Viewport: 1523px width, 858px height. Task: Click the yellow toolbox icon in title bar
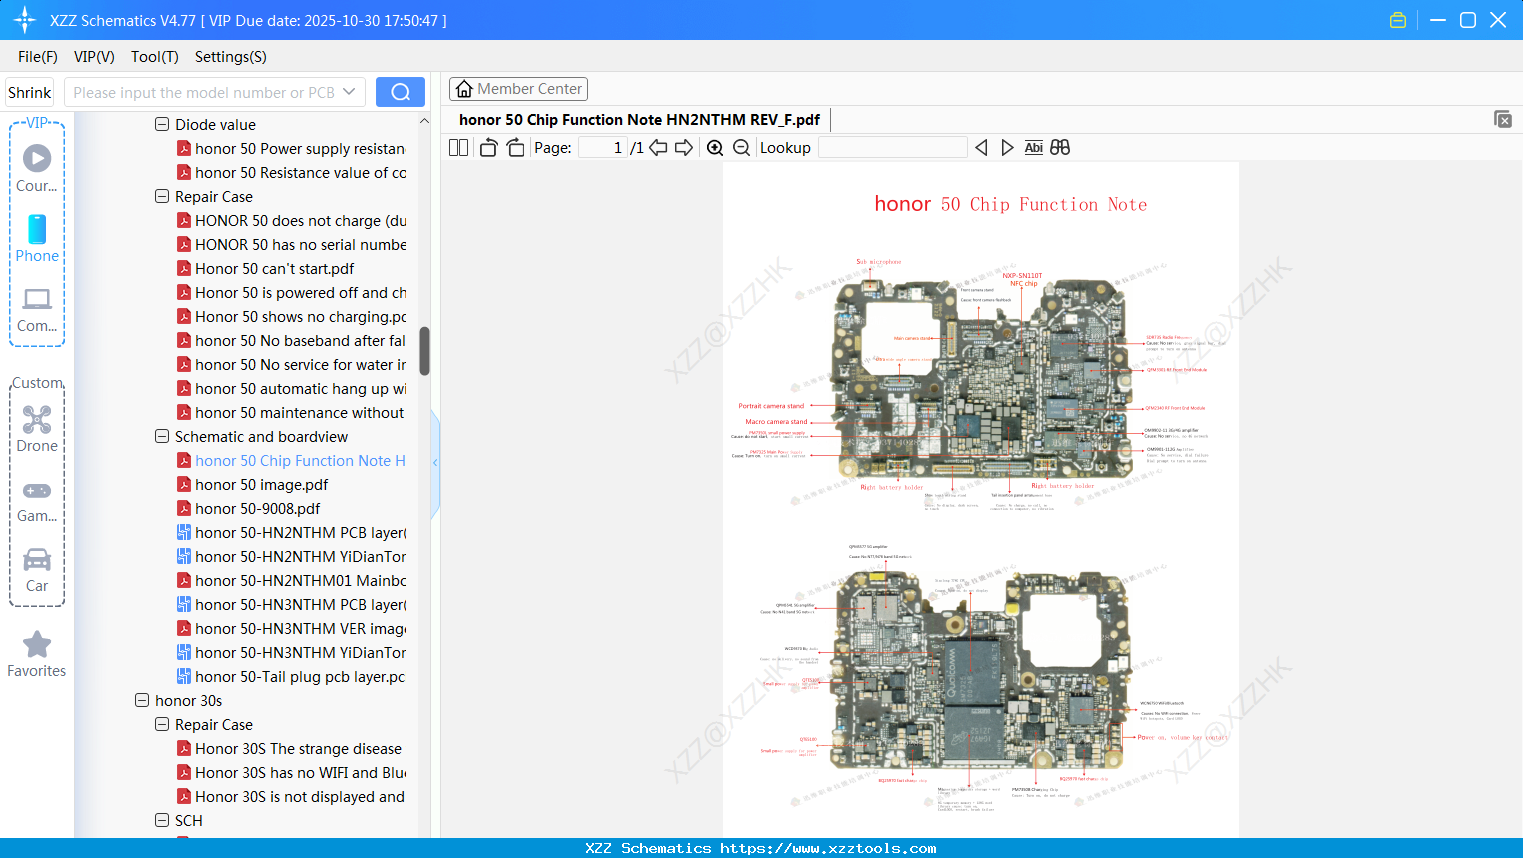point(1398,20)
